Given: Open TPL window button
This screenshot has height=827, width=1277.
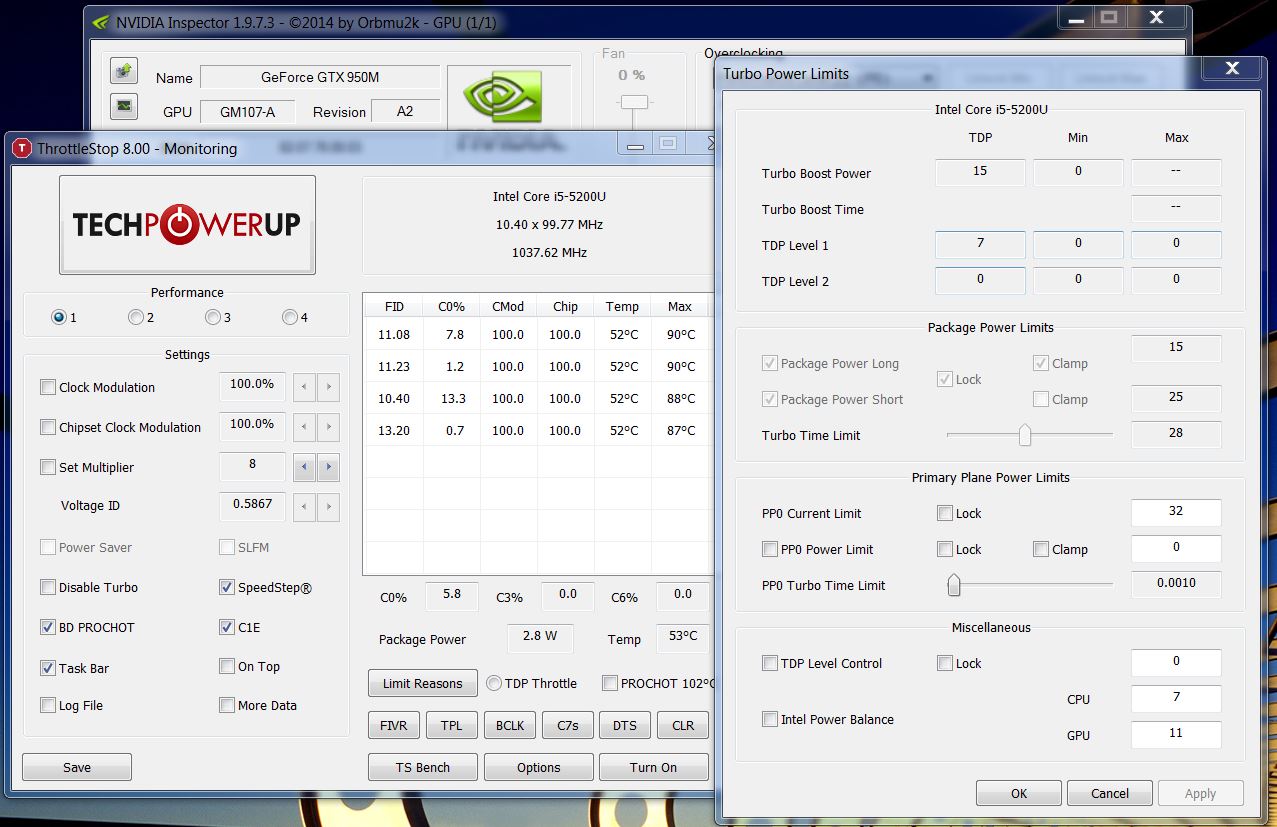Looking at the screenshot, I should click(x=452, y=725).
